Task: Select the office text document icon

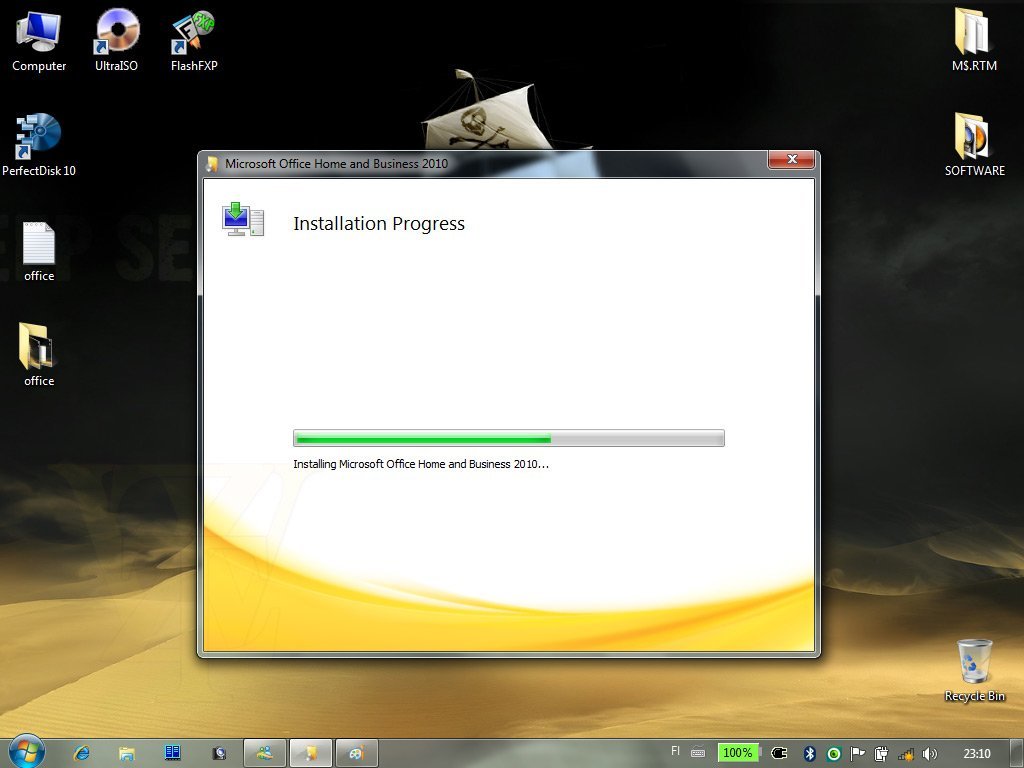Action: tap(39, 251)
